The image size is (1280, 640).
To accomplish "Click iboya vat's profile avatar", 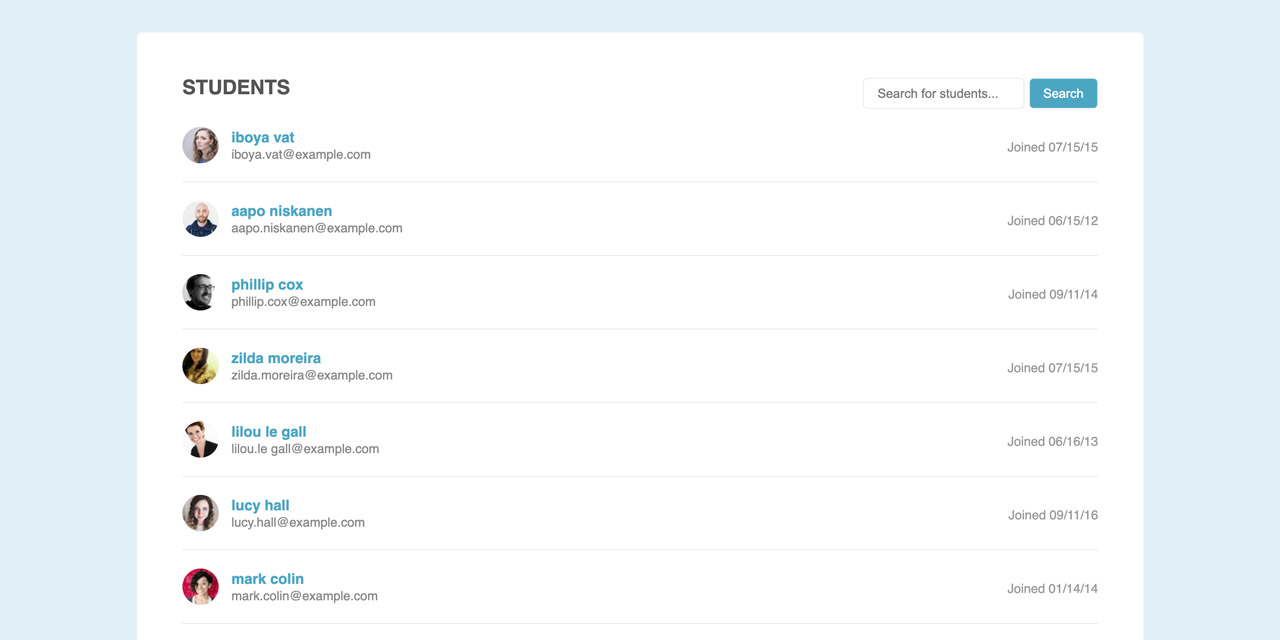I will point(200,145).
